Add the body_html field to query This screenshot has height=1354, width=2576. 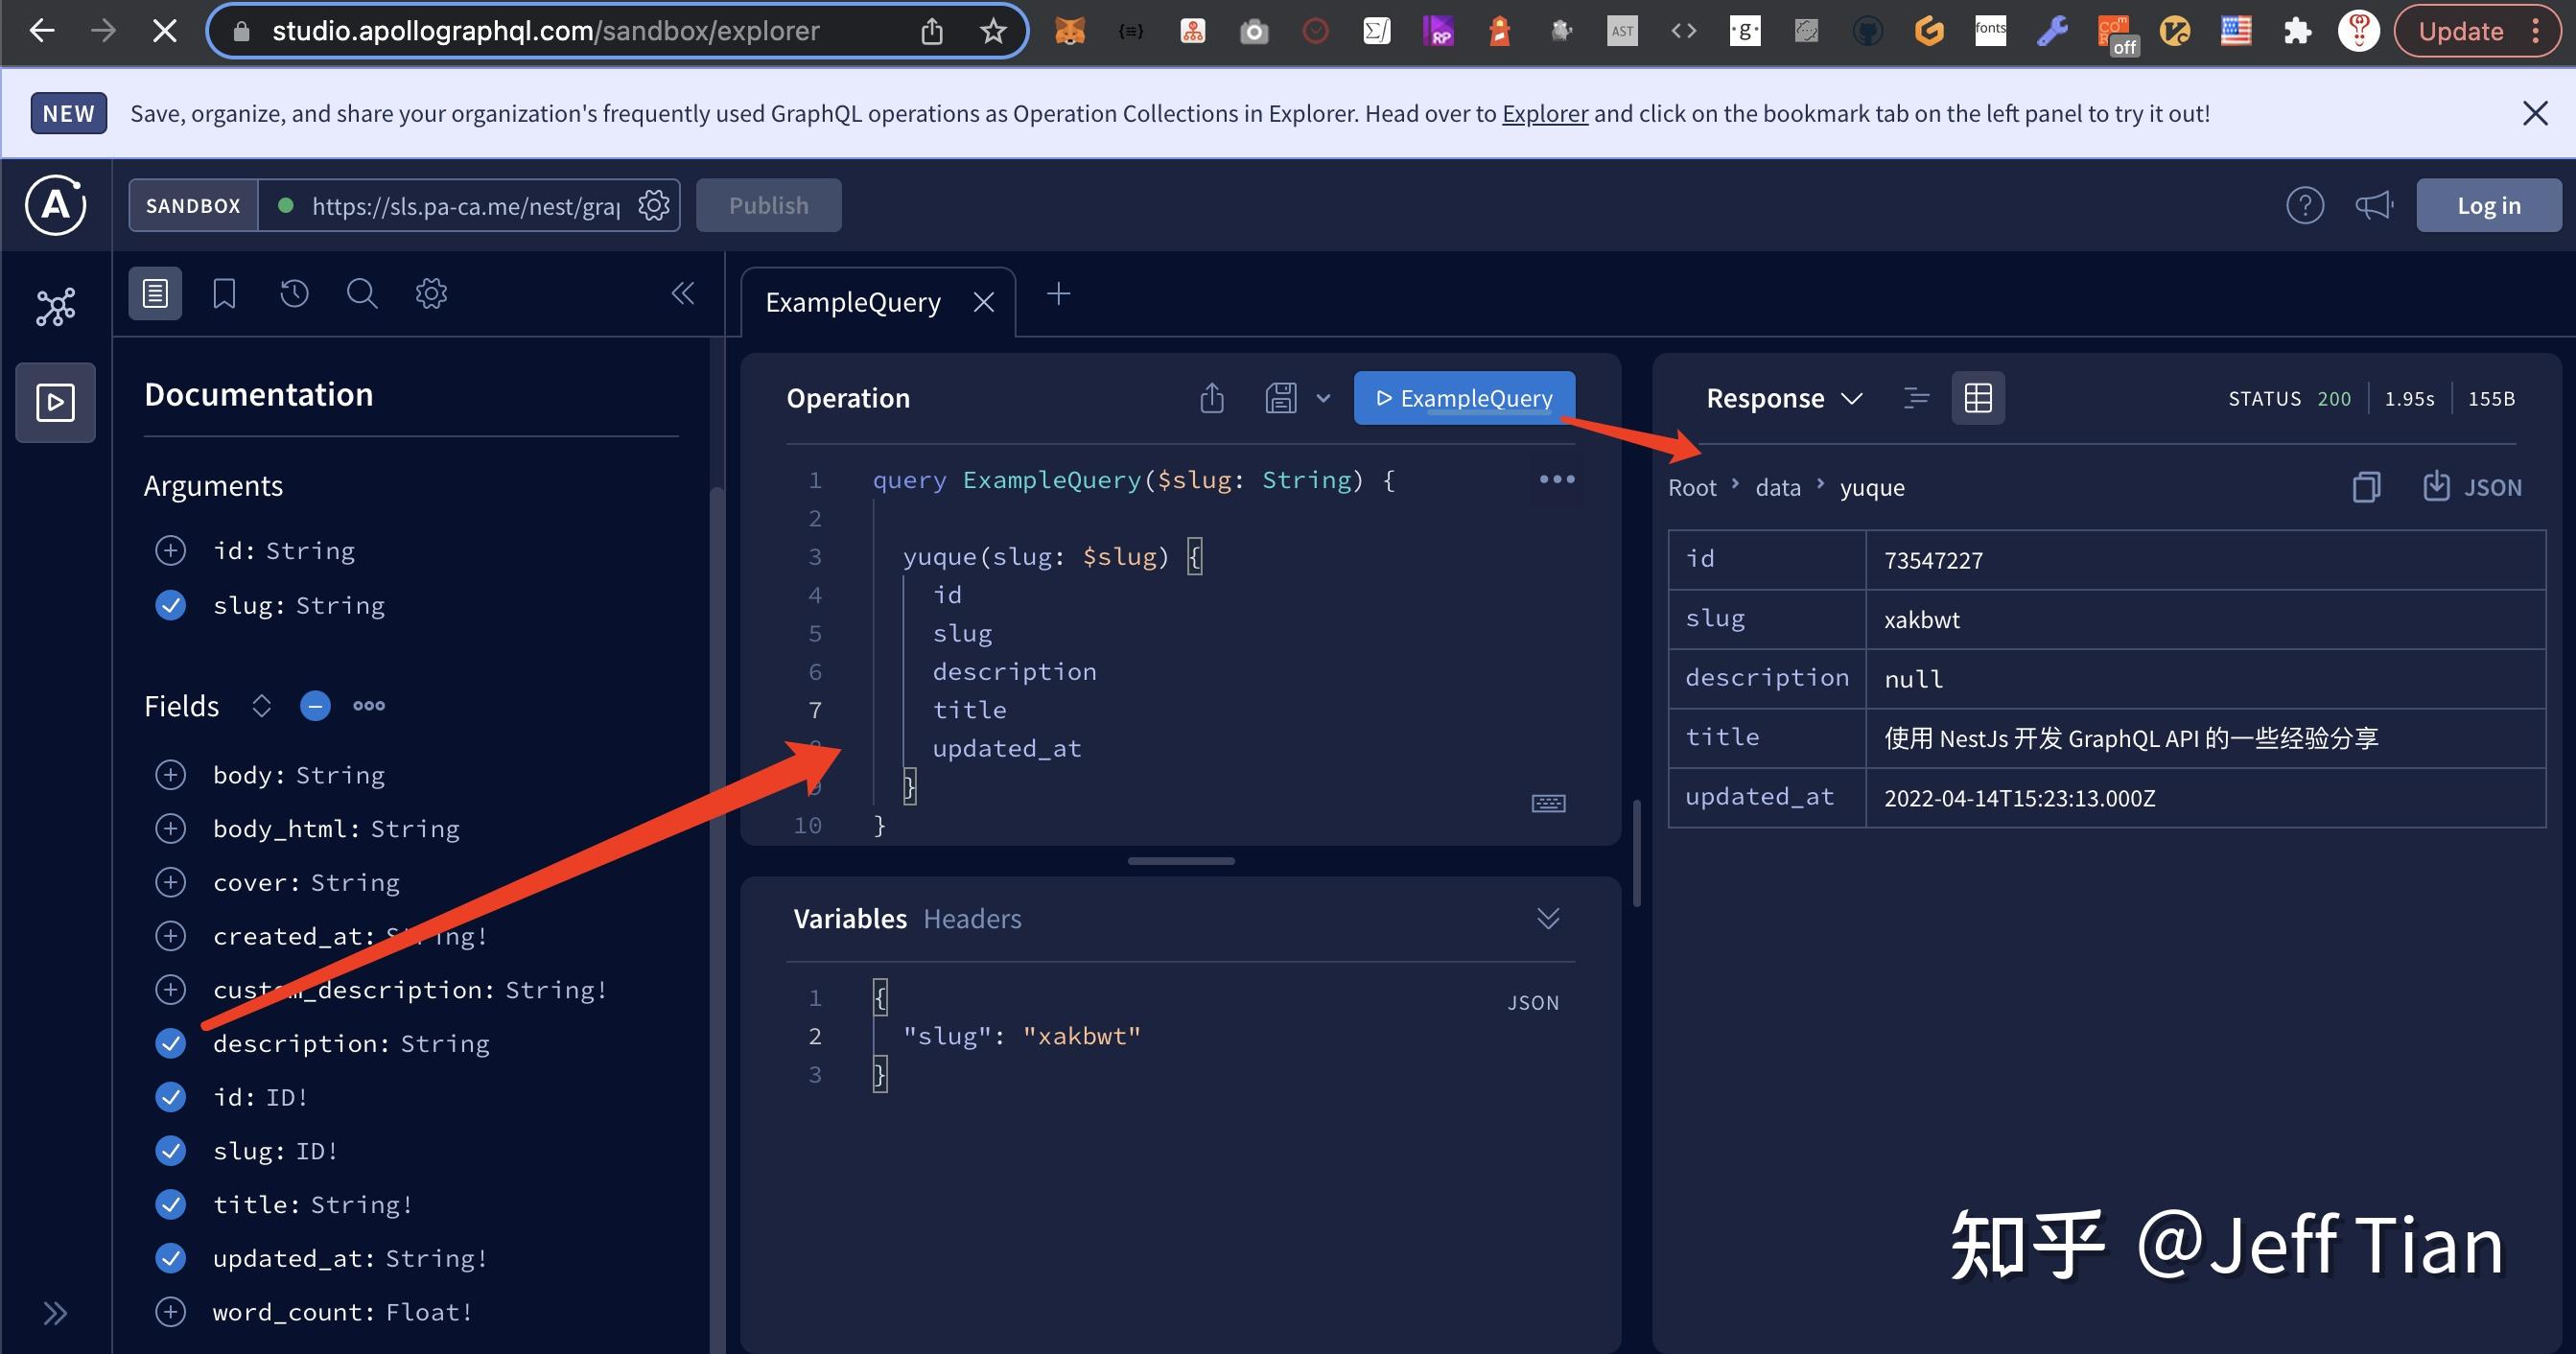coord(171,828)
